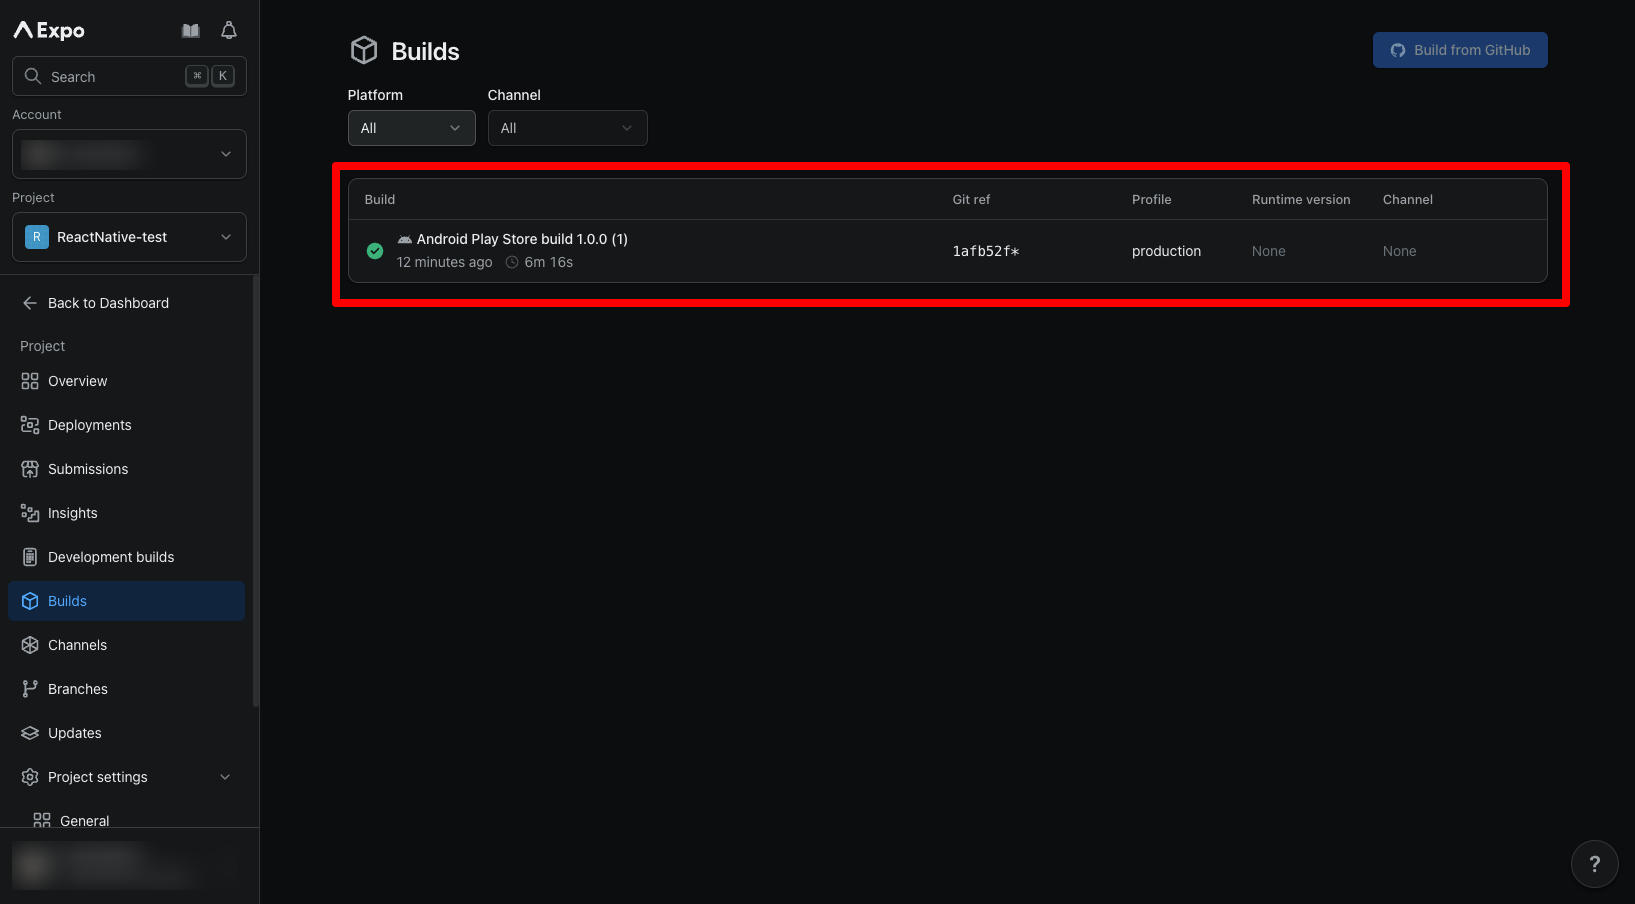Screen dimensions: 1635x904
Task: Open the Account dropdown
Action: click(129, 154)
